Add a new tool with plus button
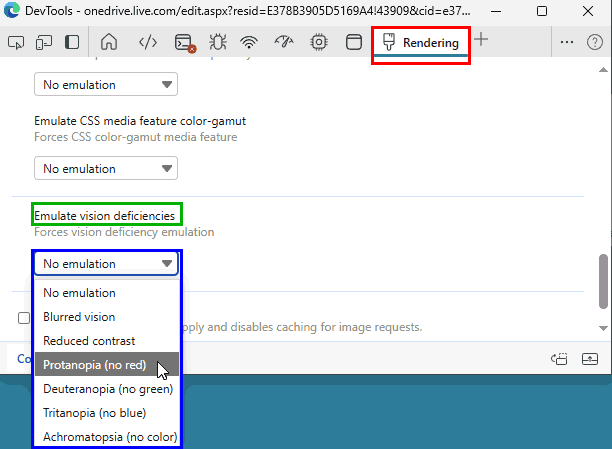 [482, 40]
